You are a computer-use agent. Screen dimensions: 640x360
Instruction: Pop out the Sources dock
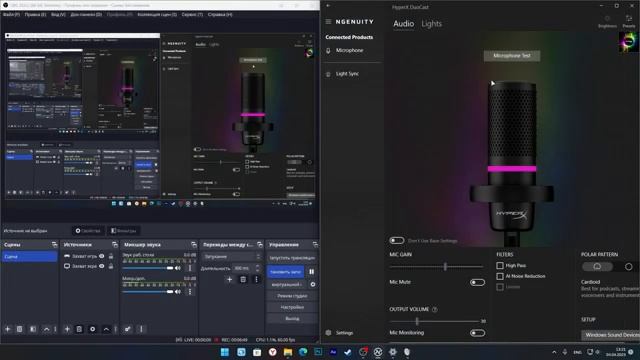[115, 244]
